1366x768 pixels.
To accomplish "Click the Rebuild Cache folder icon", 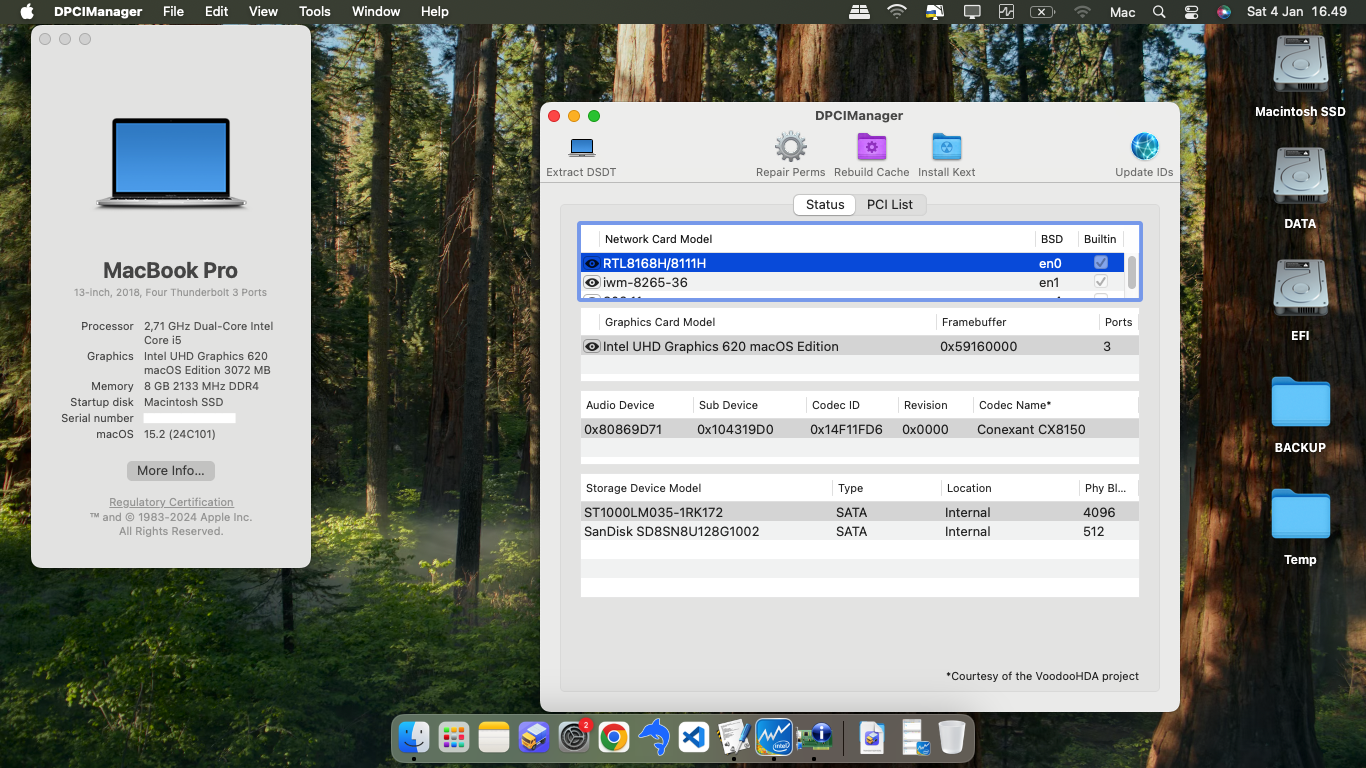I will pyautogui.click(x=872, y=147).
